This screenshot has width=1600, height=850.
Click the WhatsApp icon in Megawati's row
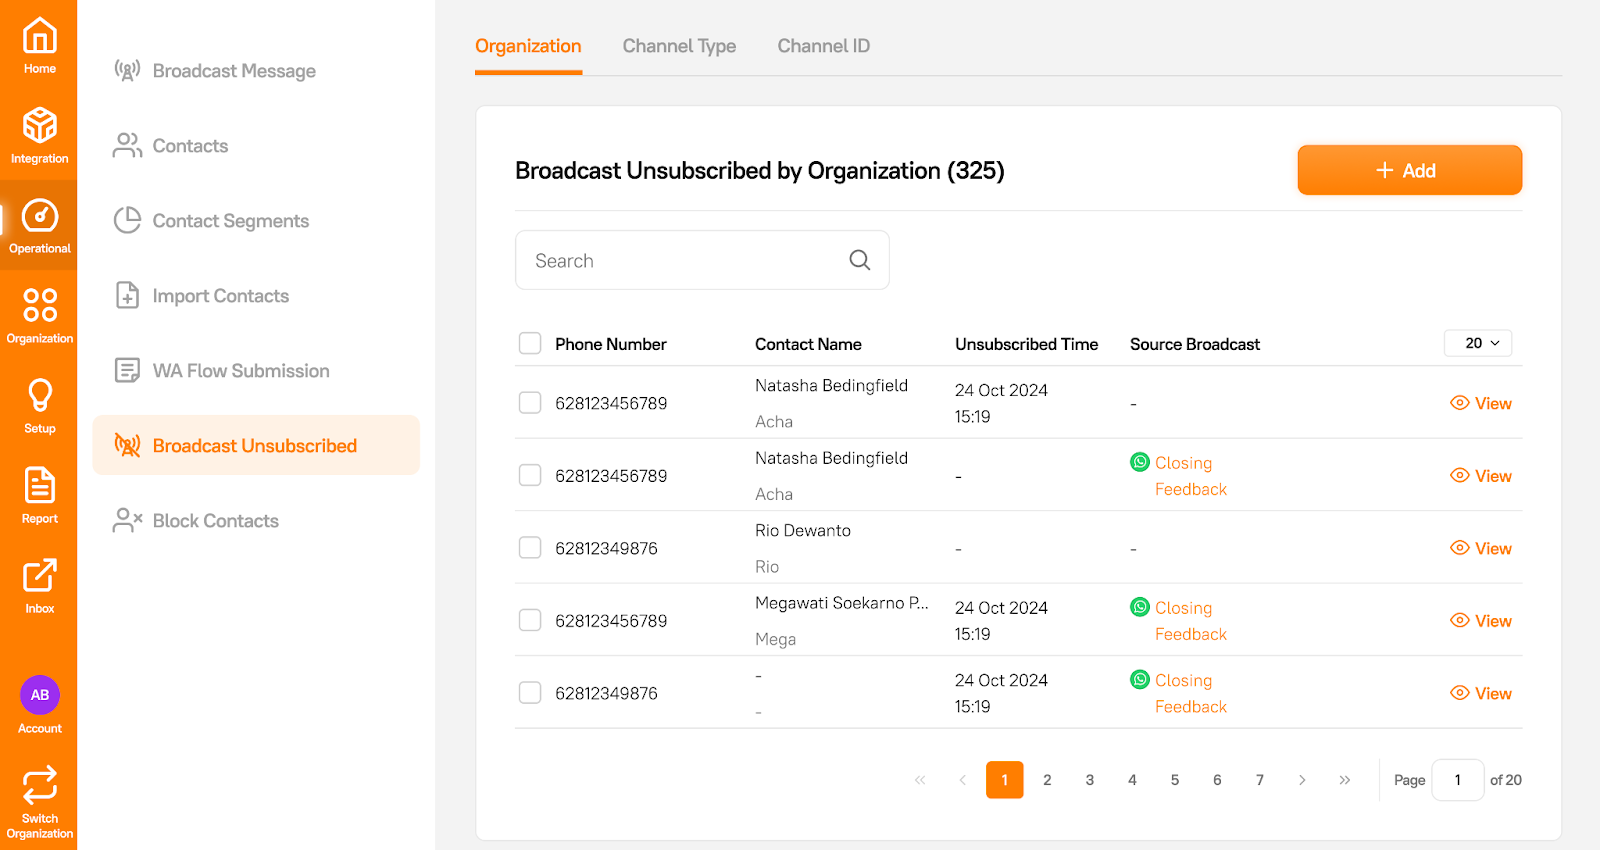pos(1140,607)
